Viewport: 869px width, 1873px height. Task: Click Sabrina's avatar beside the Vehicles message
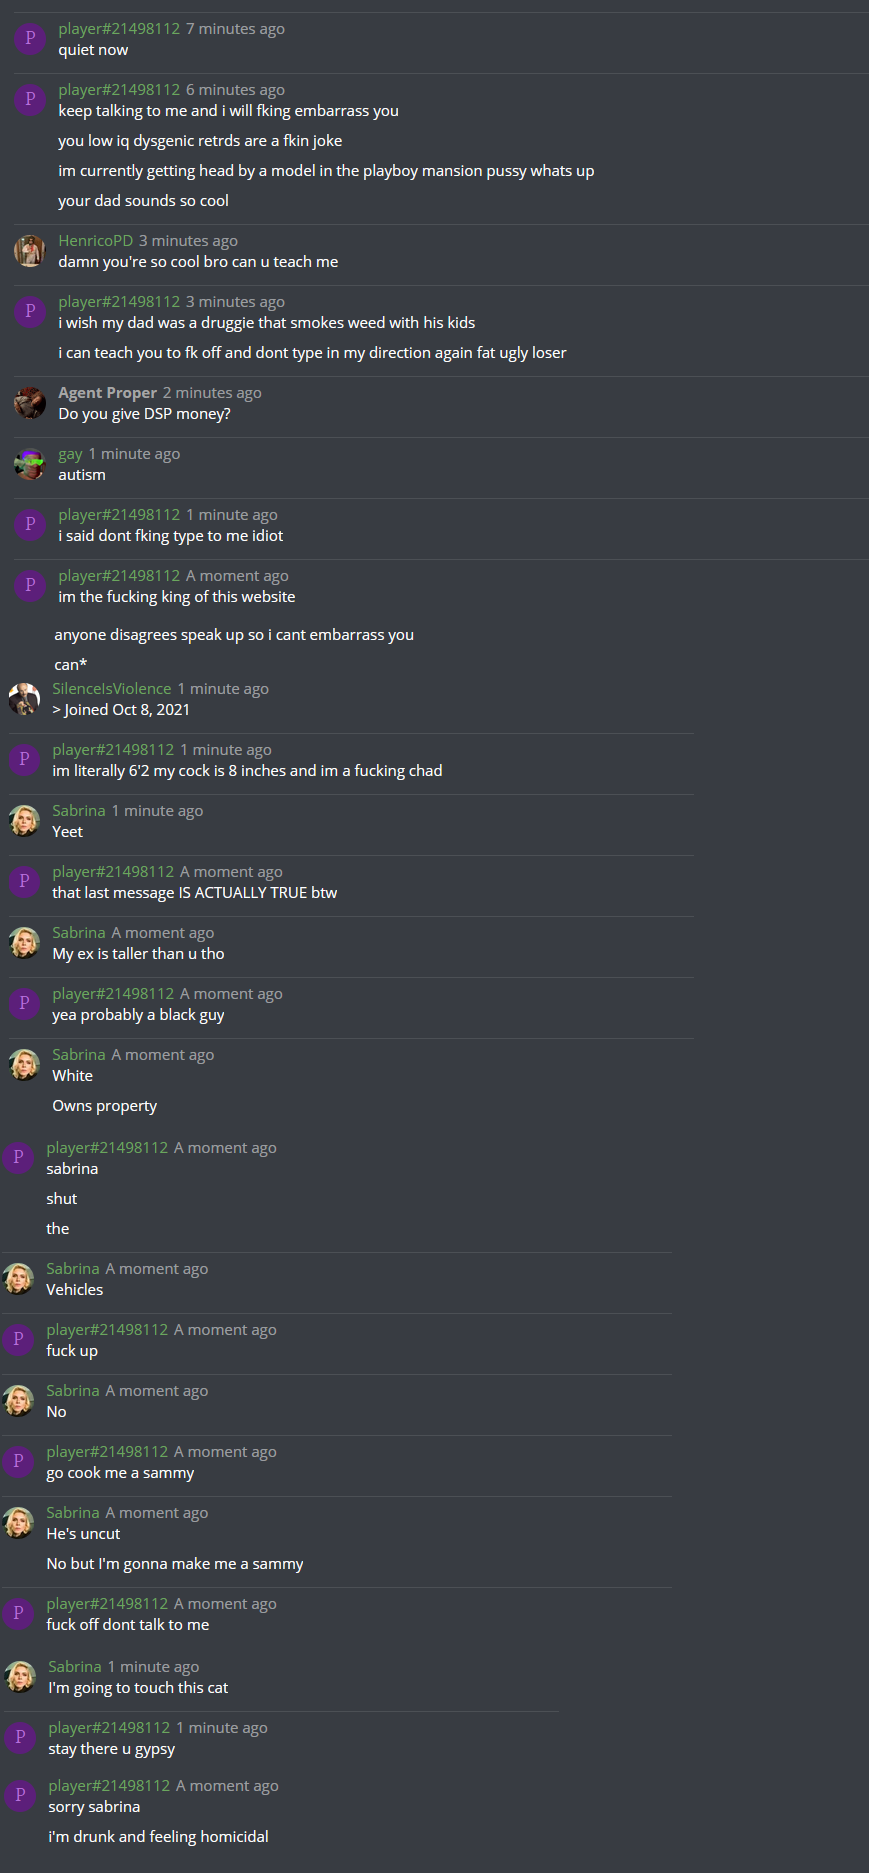18,1279
